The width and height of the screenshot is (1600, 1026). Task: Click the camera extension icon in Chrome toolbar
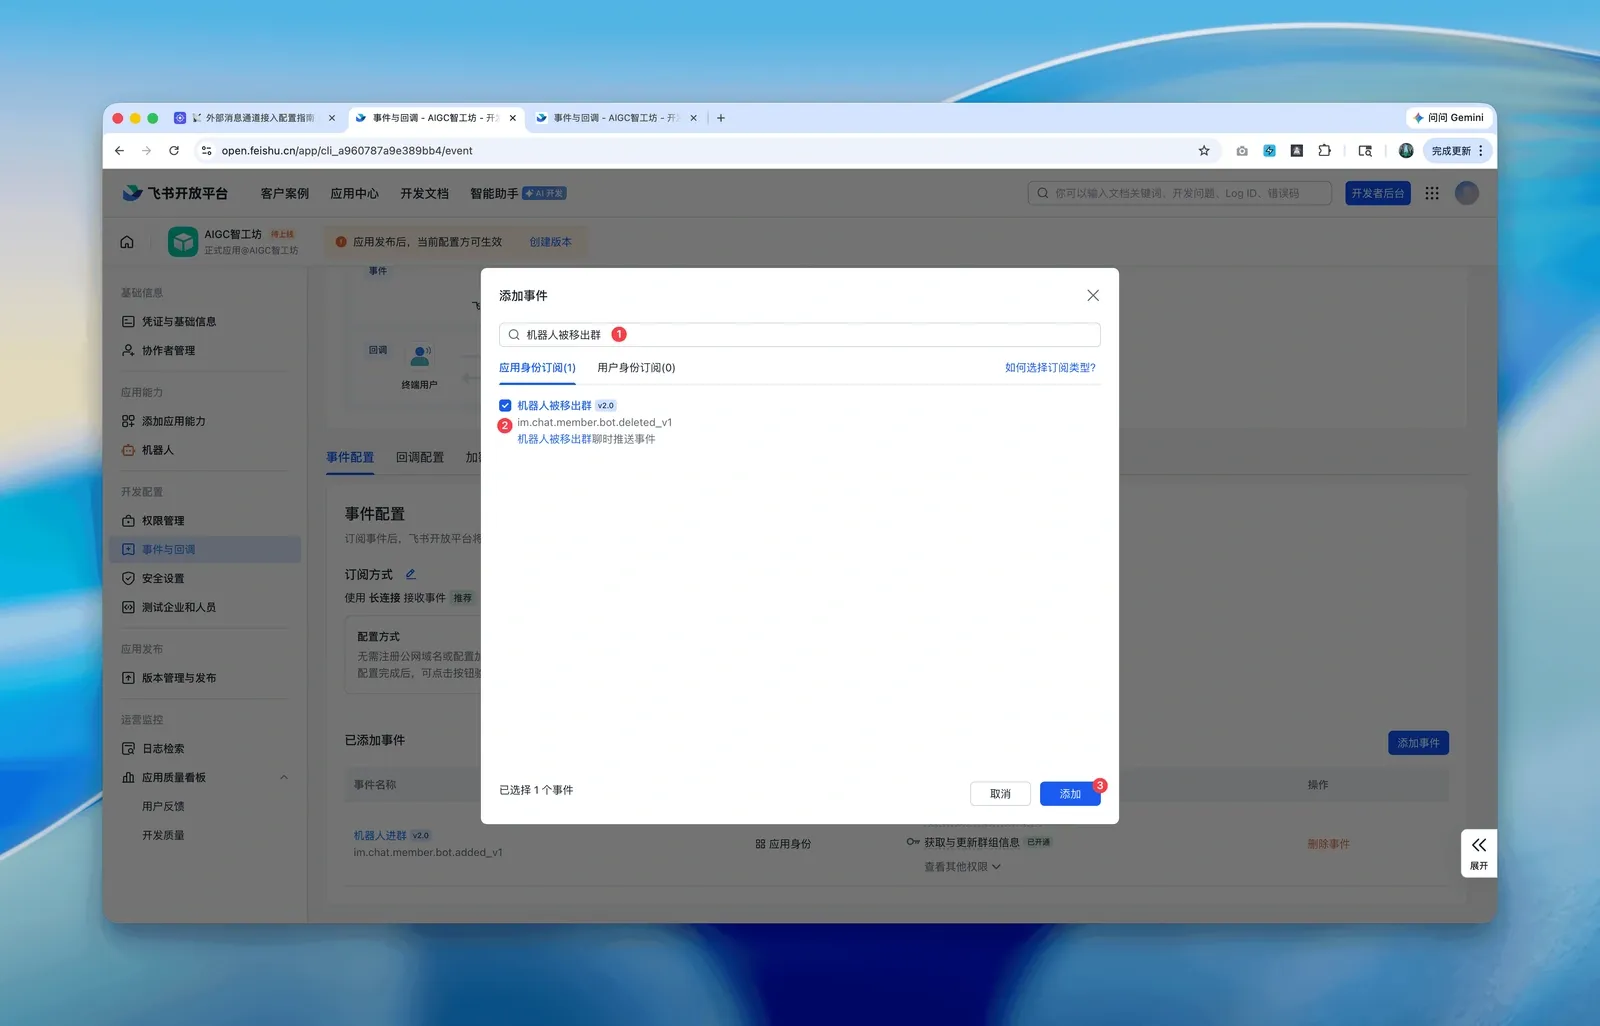pos(1242,151)
